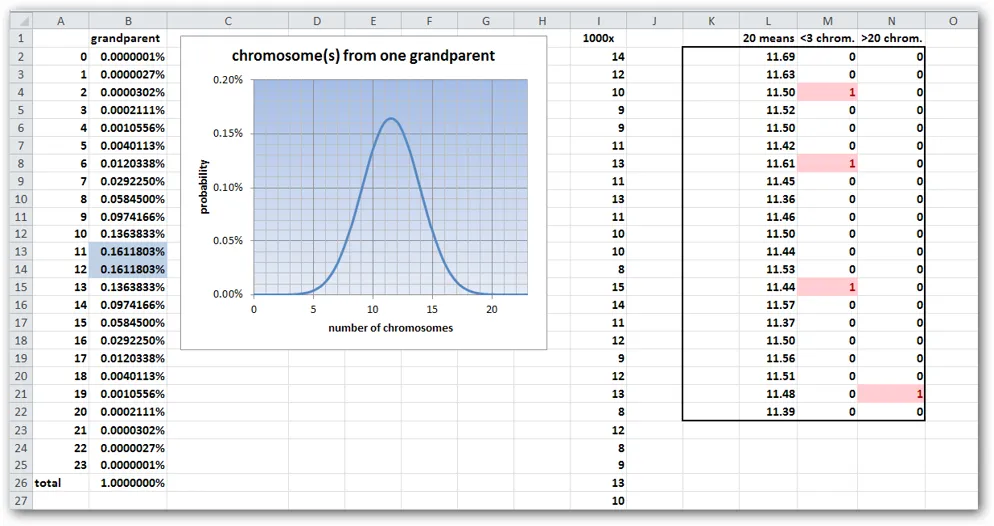Screen dimensions: 994x526
Task: Click the 'number of chromosomes' axis title
Action: pos(390,328)
